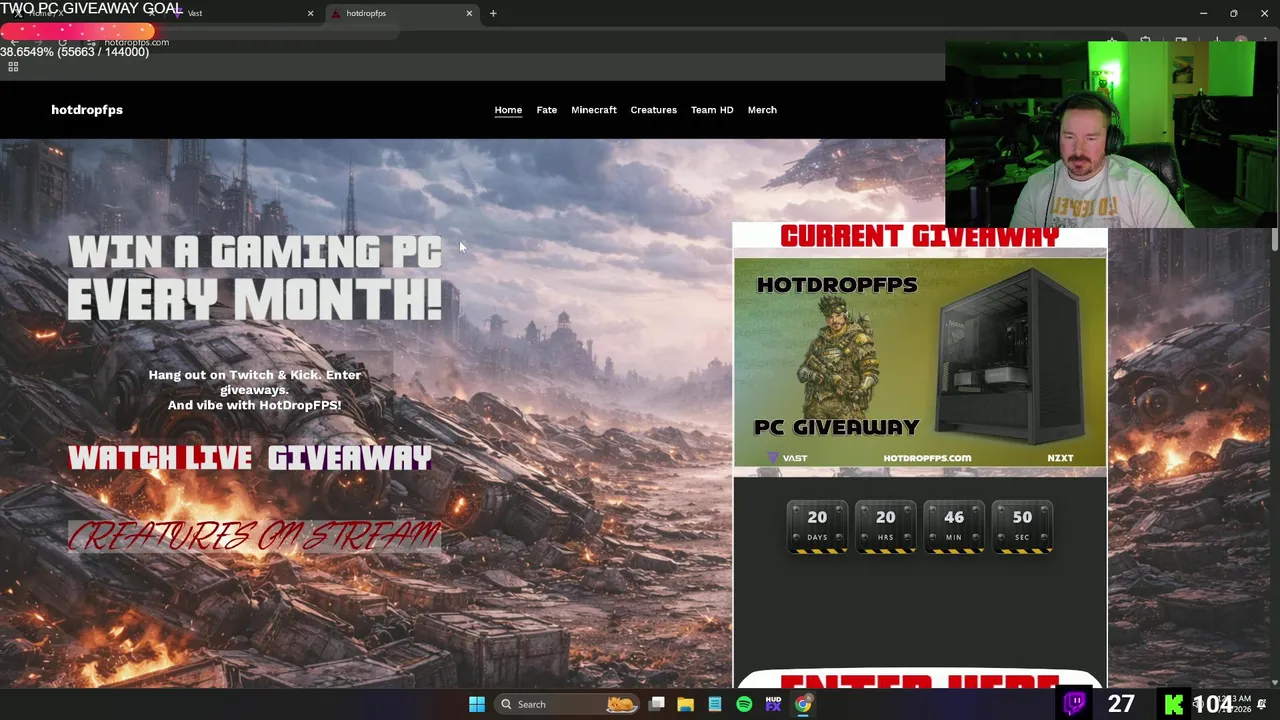Open the notifications bell in tray

point(1262,704)
